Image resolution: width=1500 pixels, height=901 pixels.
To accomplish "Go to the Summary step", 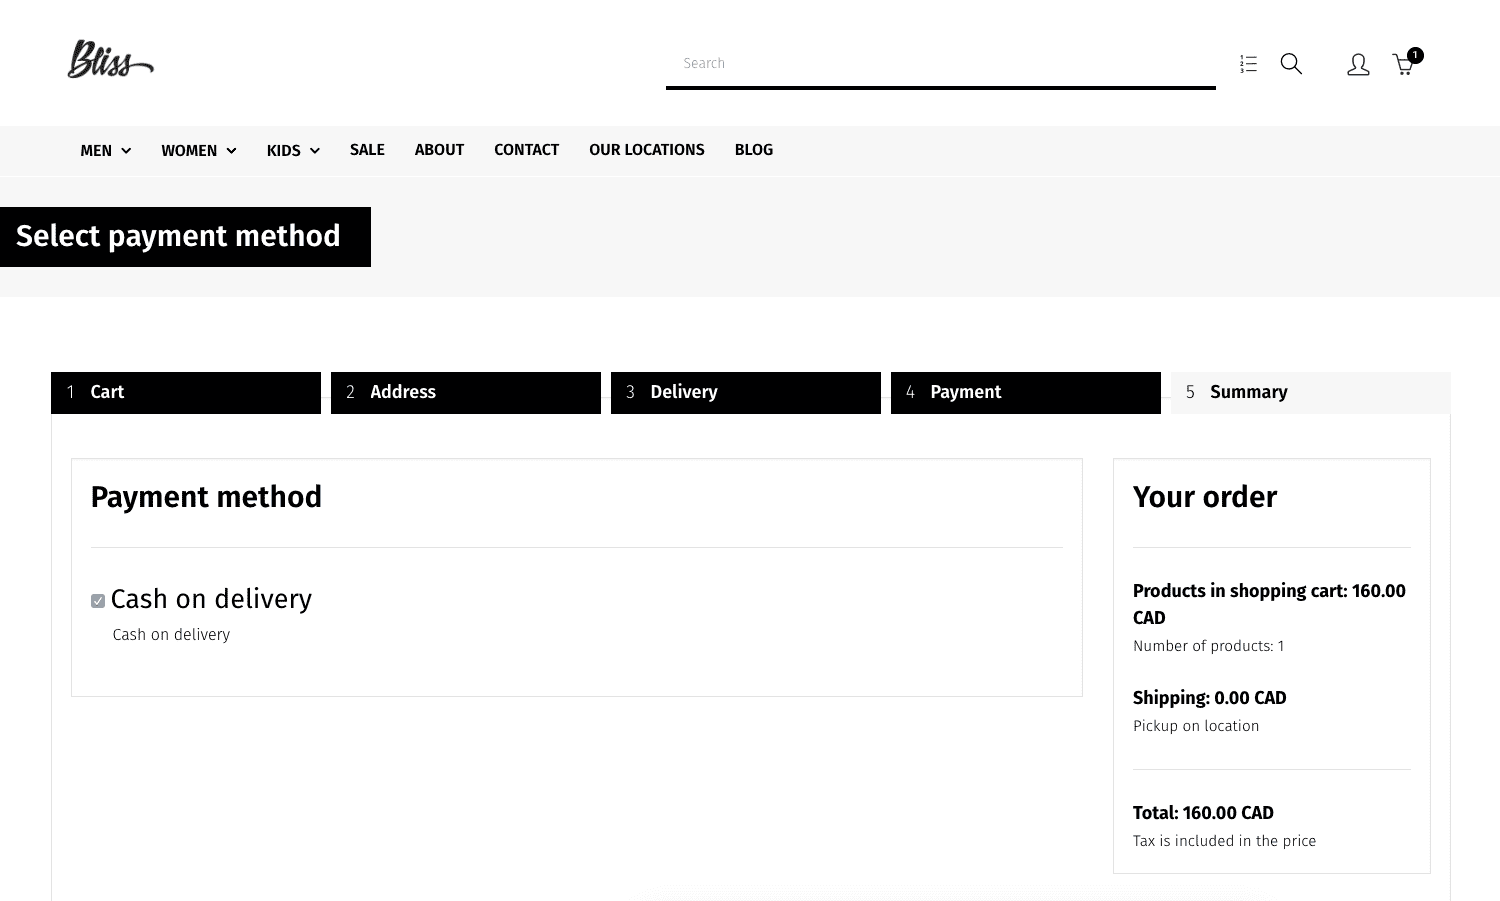I will (x=1310, y=392).
